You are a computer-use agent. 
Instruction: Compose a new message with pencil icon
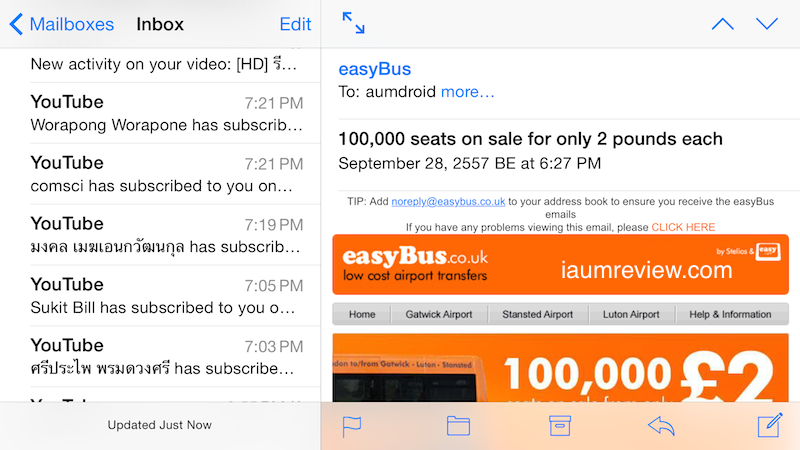point(770,425)
